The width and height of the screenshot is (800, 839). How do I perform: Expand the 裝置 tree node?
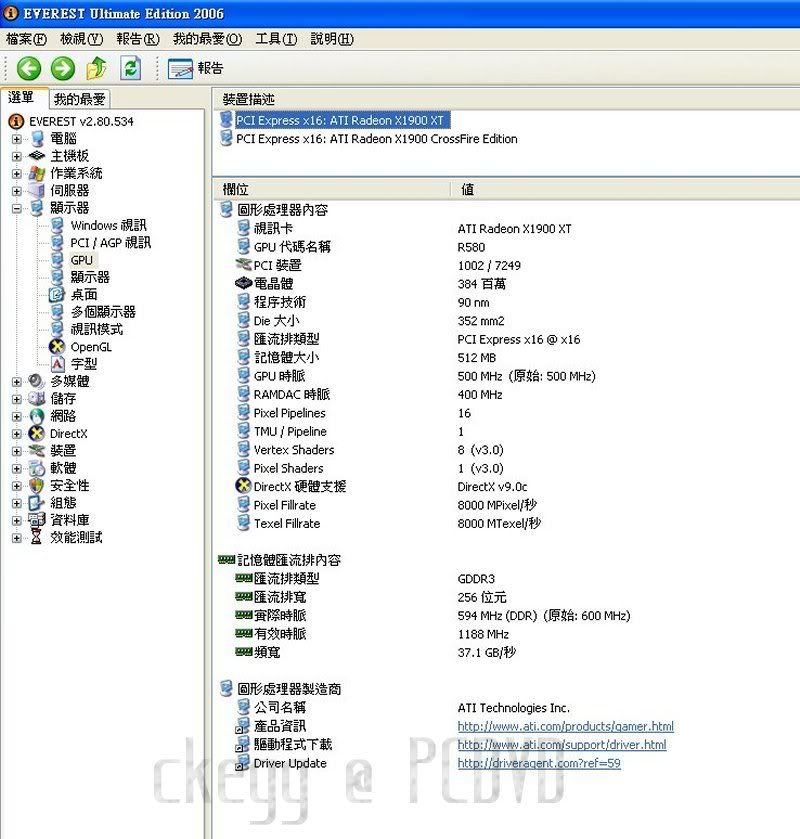(x=17, y=451)
